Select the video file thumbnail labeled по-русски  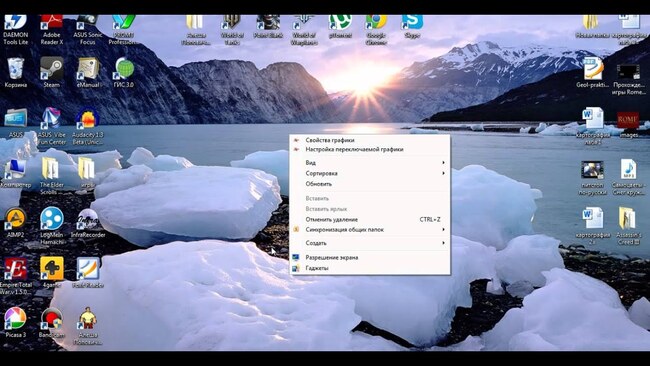[x=592, y=178]
